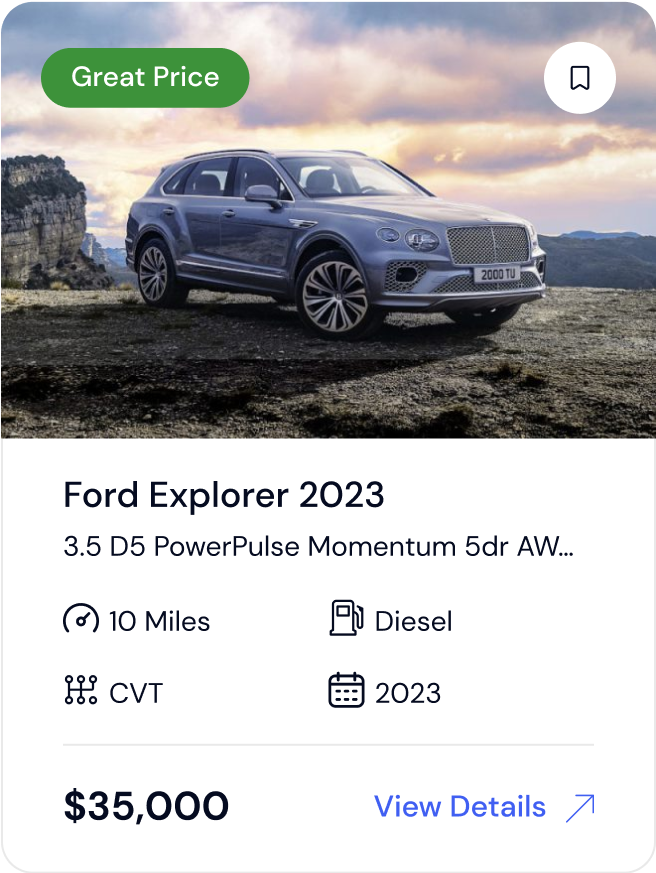
Task: Click the 2023 year label
Action: (x=408, y=693)
